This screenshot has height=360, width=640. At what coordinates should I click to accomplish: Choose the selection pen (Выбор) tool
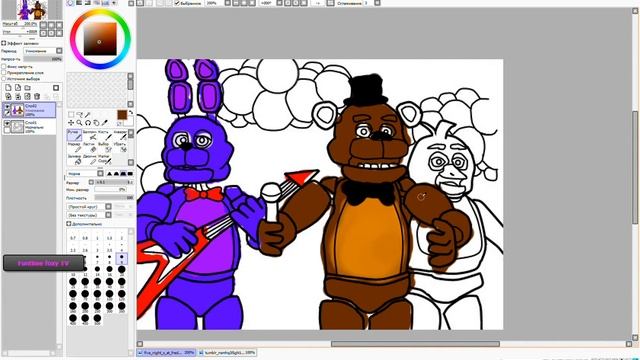pos(104,147)
